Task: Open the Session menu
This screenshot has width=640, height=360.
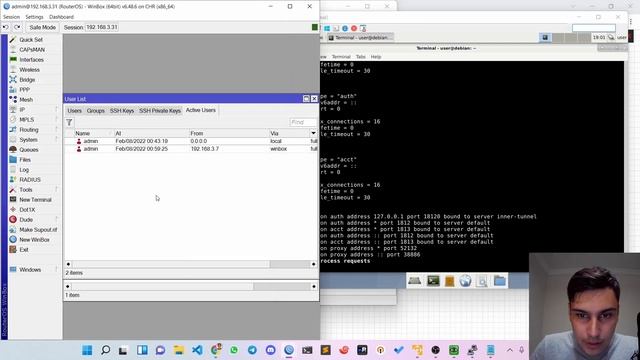Action: coord(11,17)
